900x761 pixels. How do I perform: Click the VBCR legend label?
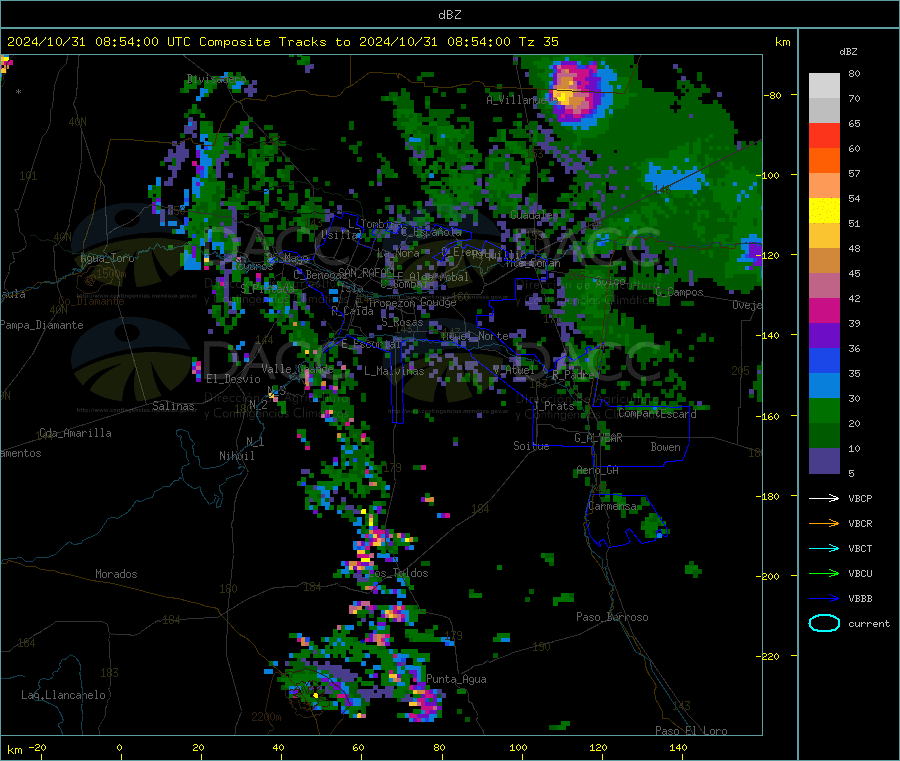coord(860,524)
